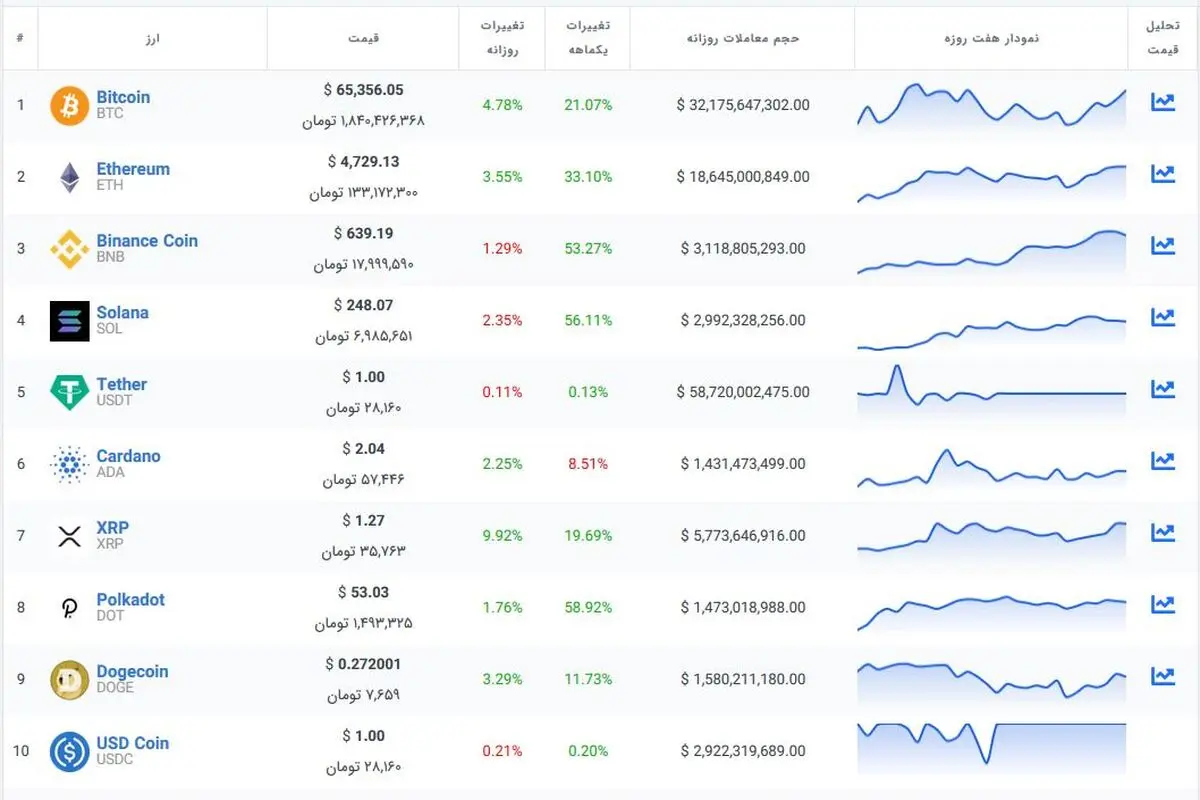Sort by the تغییرات روزانه column header

501,38
